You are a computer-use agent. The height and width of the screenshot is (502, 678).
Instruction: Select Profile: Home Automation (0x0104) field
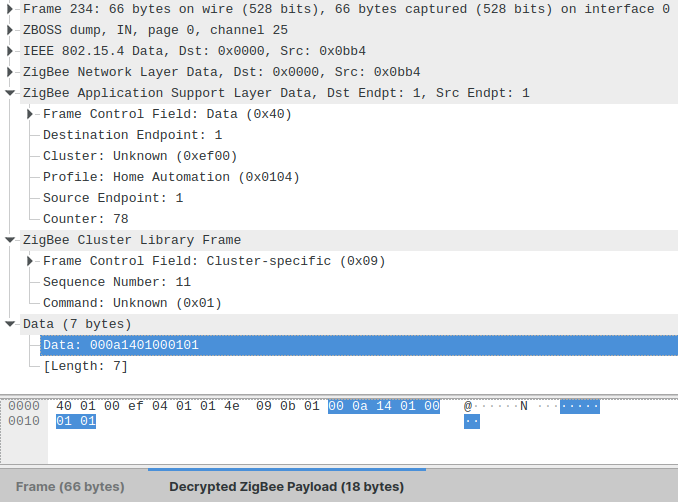[171, 177]
